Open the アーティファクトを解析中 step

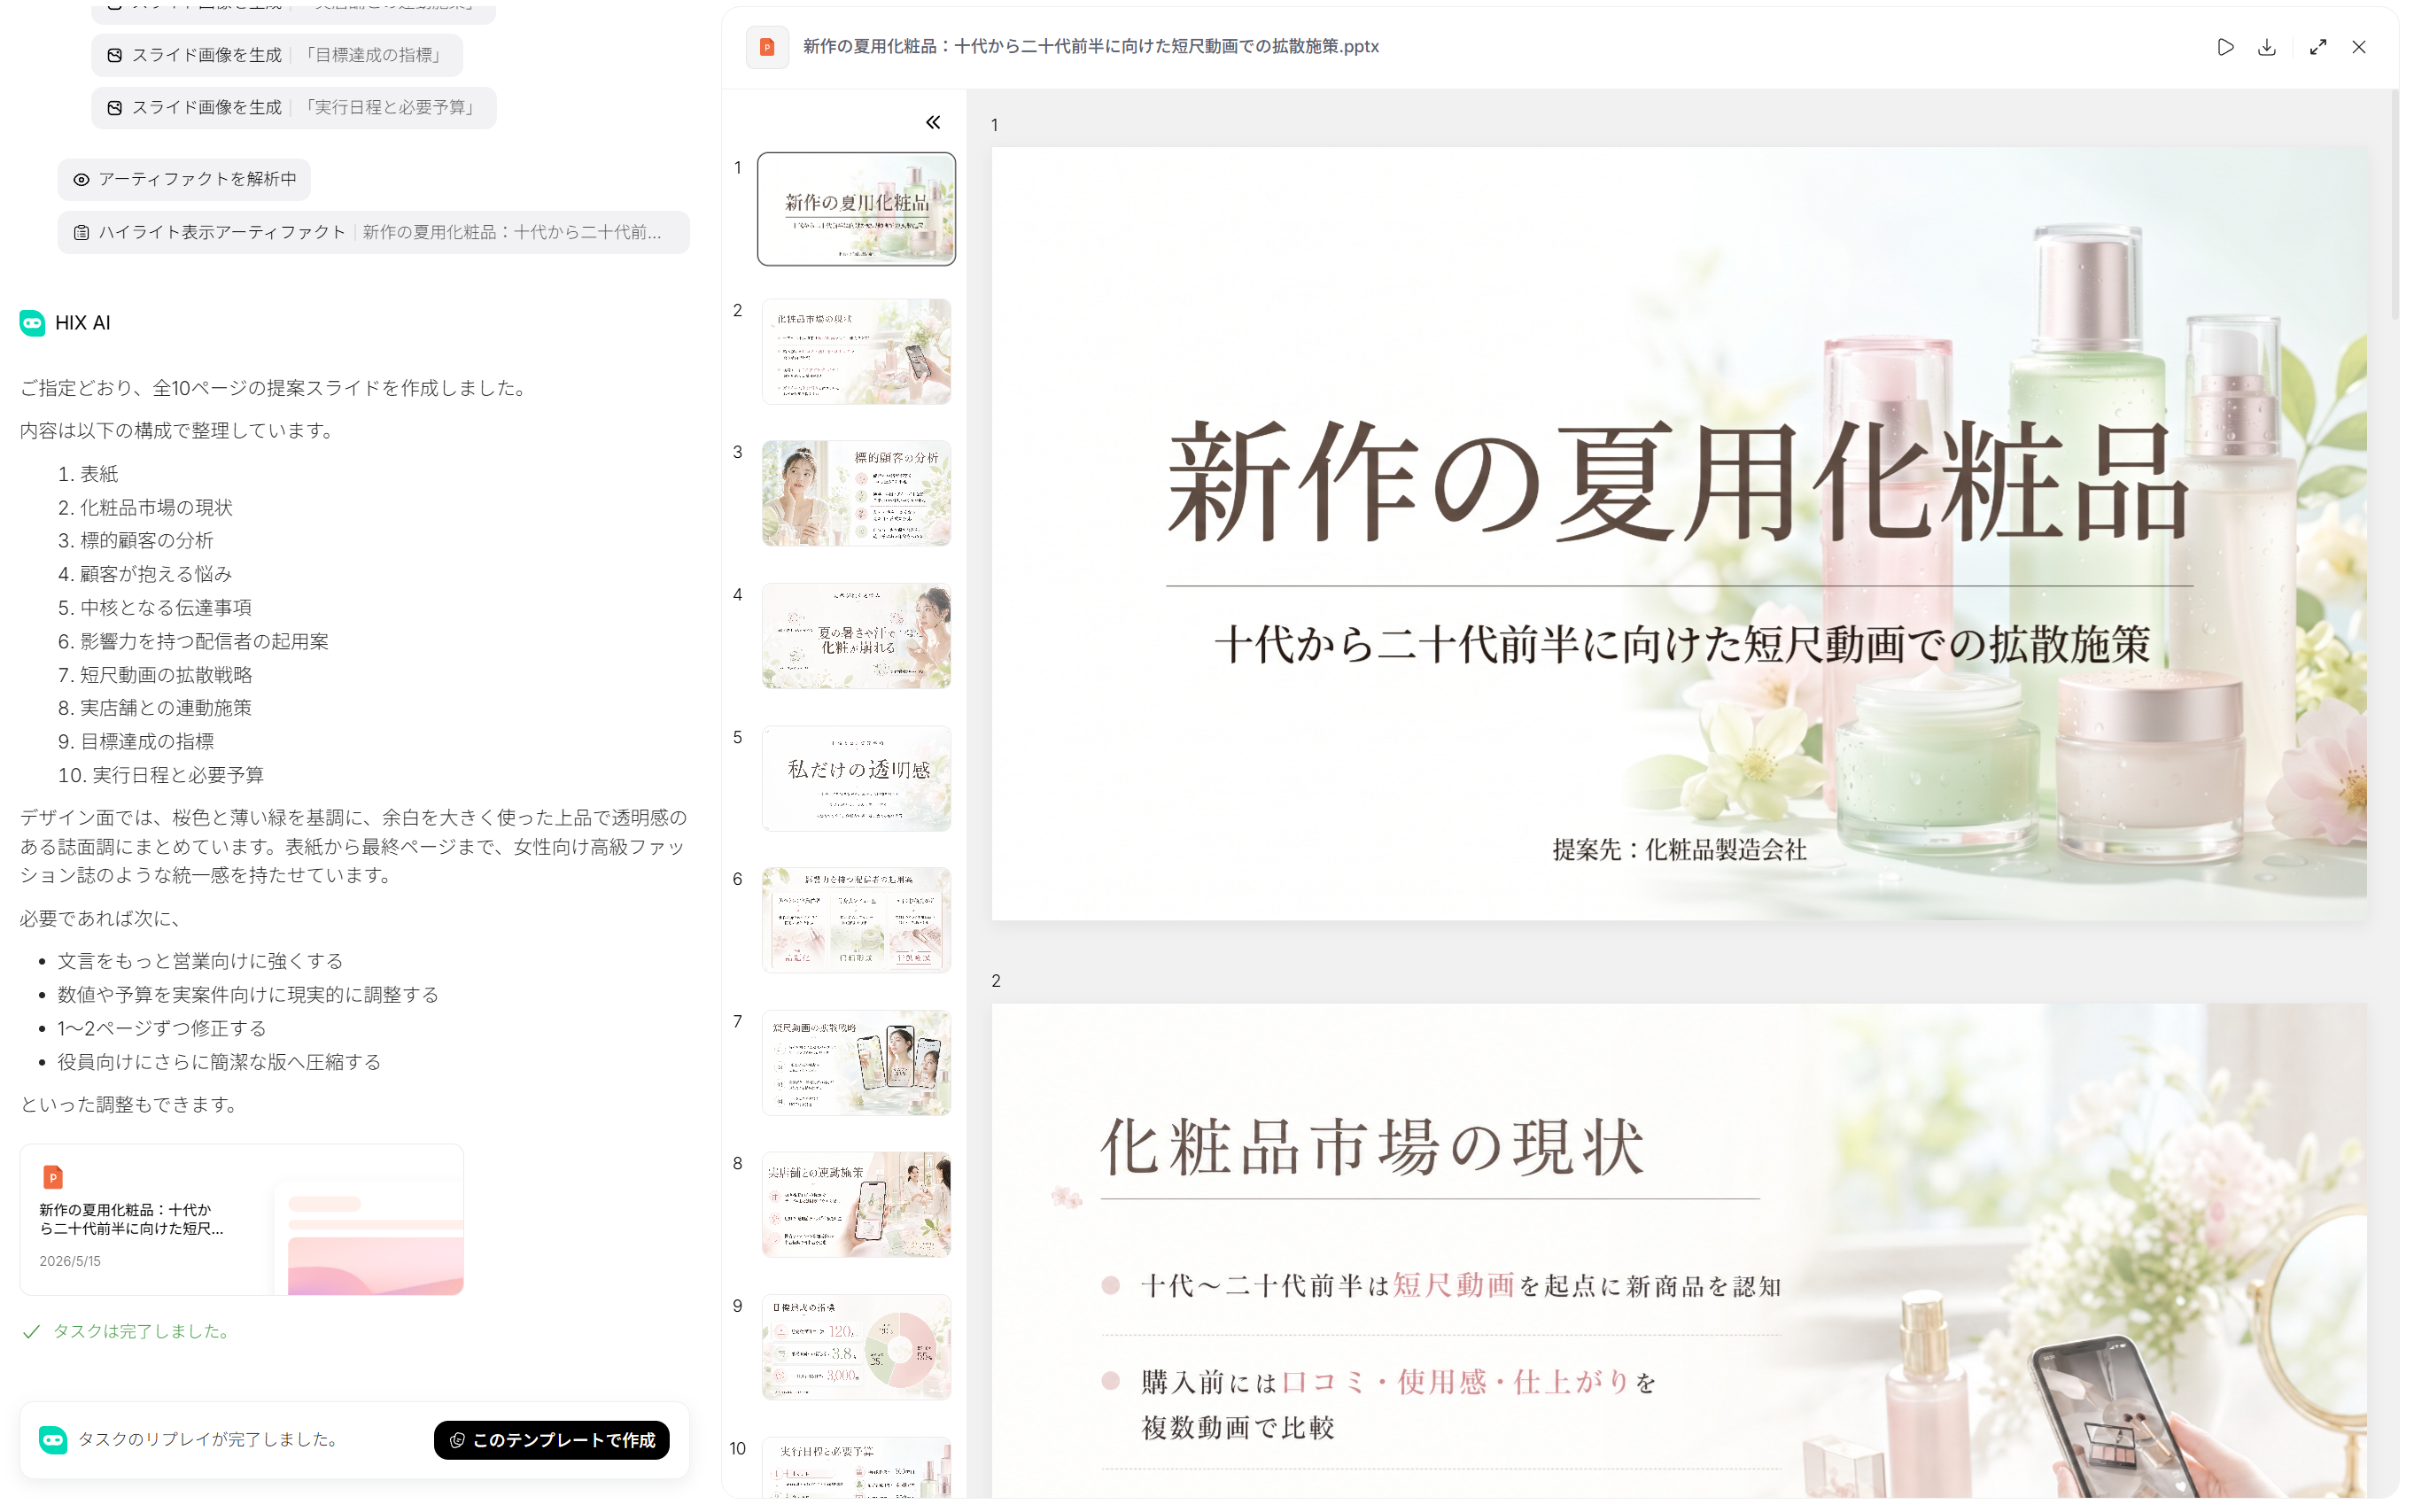point(184,180)
